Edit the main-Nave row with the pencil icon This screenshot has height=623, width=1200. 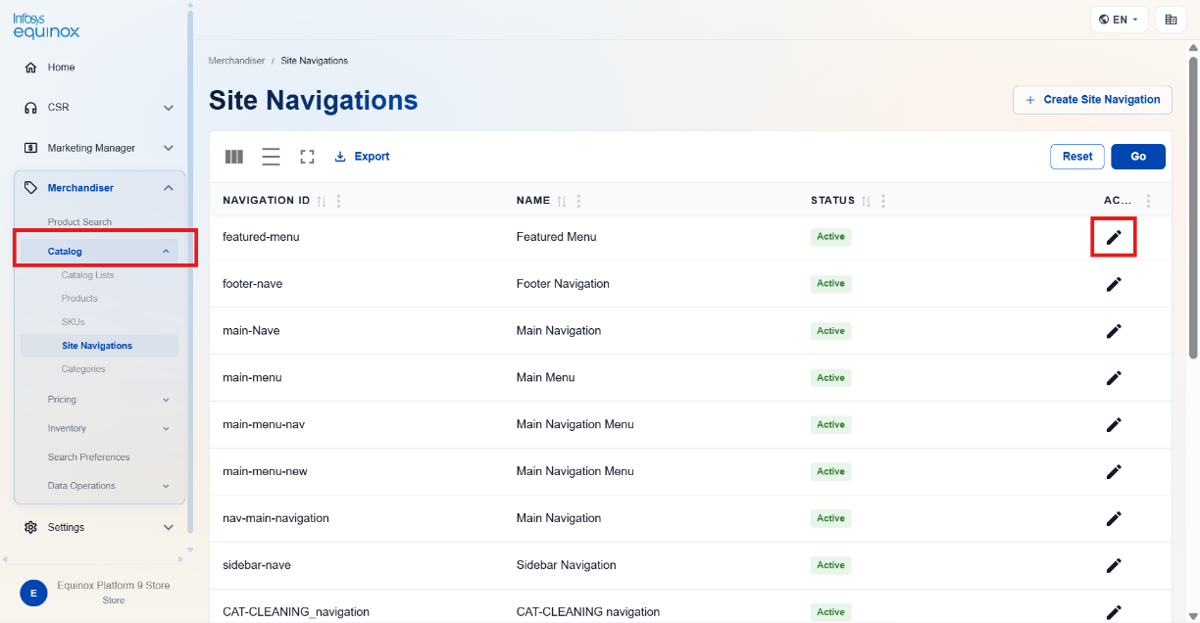point(1113,331)
